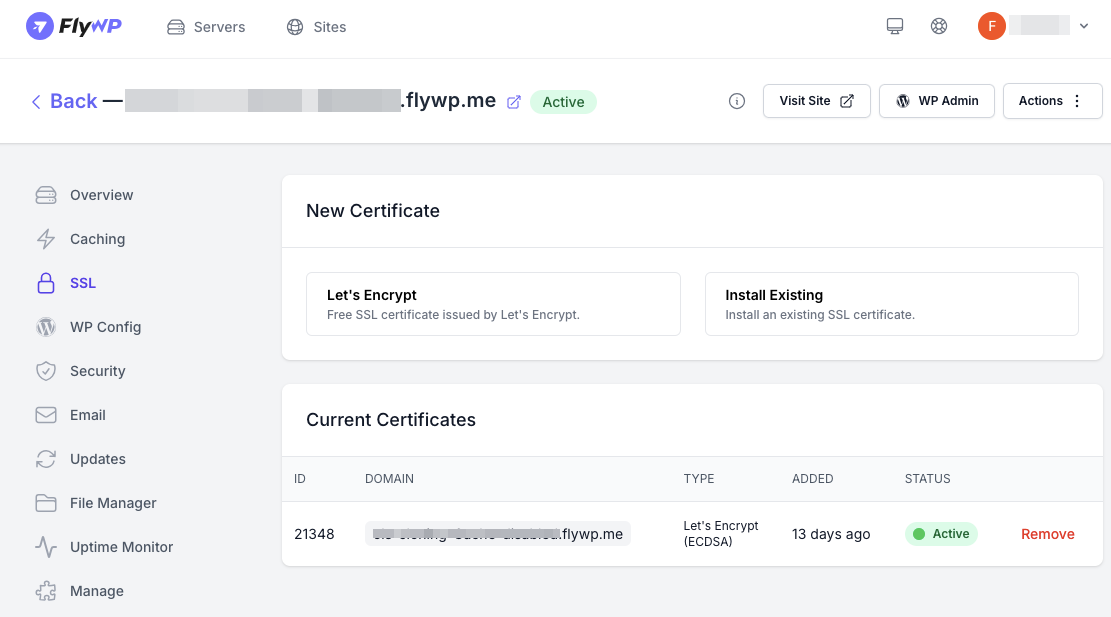Image resolution: width=1111 pixels, height=617 pixels.
Task: Click the Updates refresh arrows icon
Action: (x=46, y=459)
